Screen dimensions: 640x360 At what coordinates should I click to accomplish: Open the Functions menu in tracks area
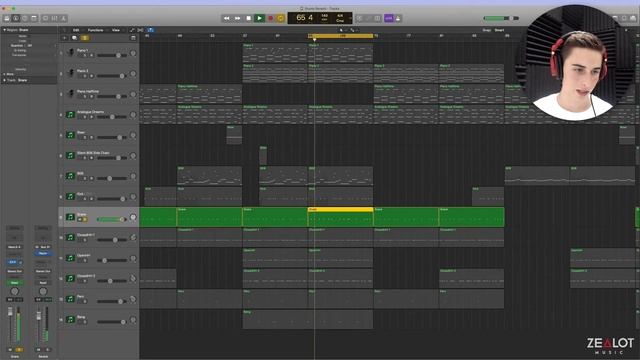pyautogui.click(x=96, y=30)
